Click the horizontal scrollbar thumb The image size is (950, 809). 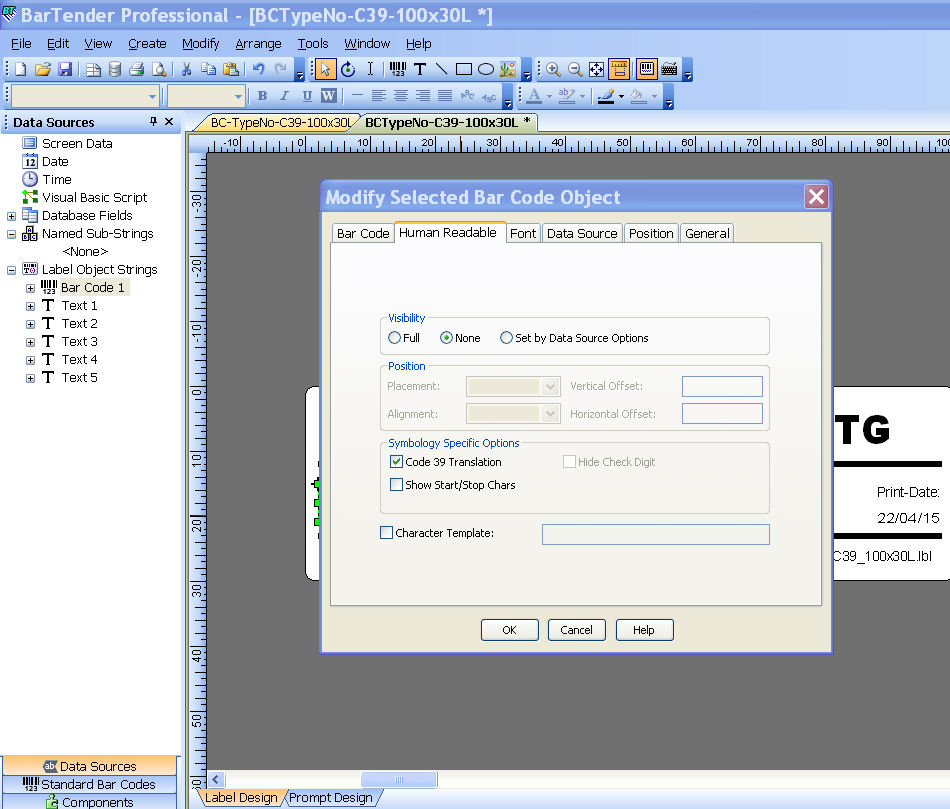399,779
